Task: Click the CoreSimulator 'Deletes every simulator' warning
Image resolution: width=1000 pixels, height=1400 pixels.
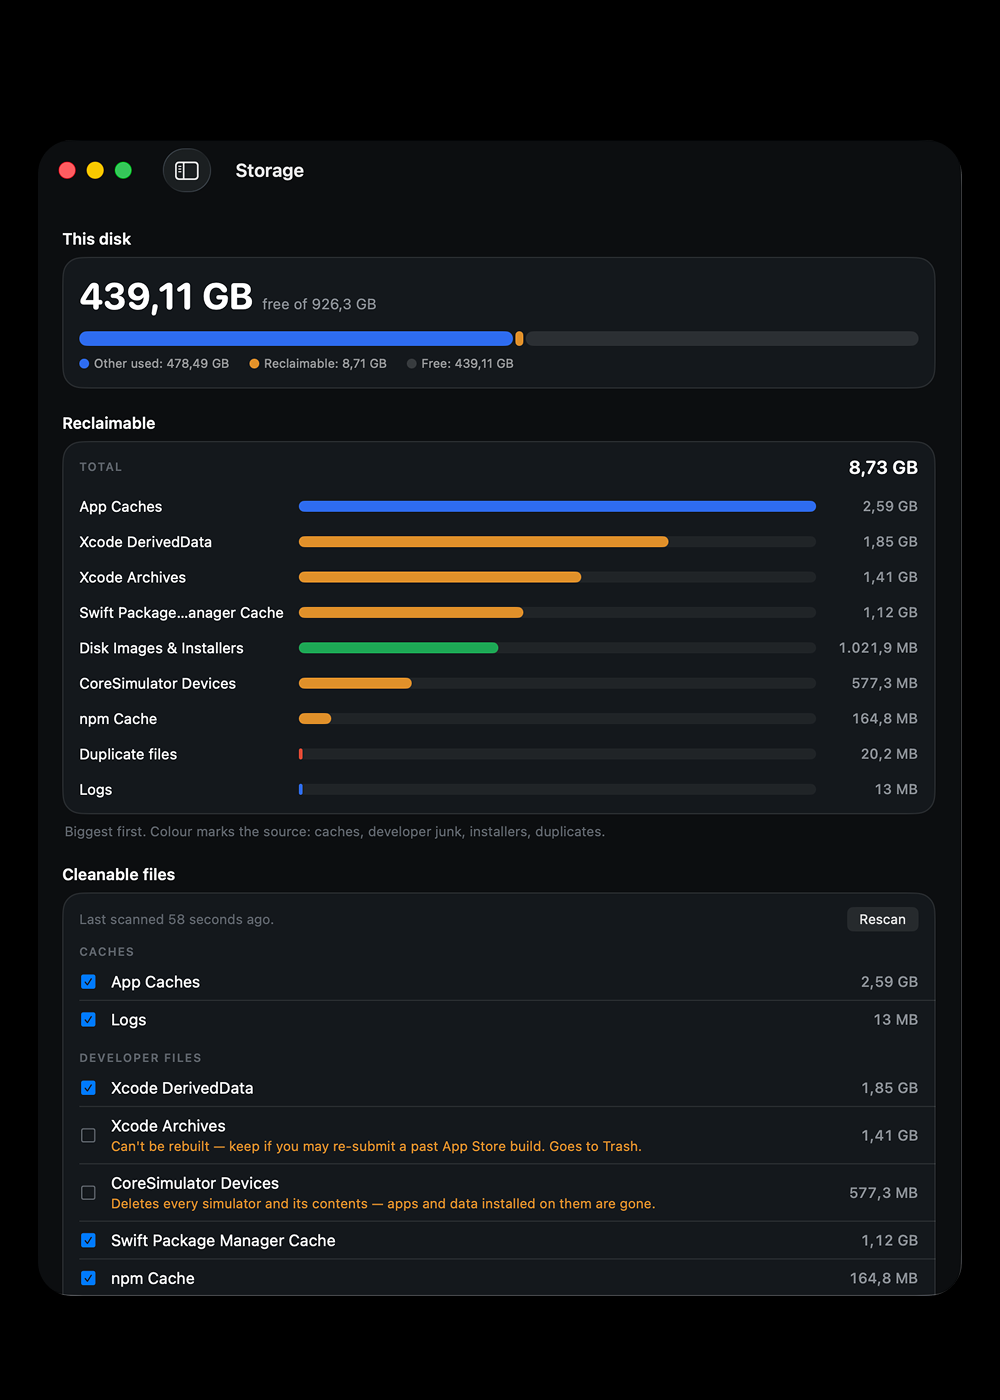Action: (383, 1204)
